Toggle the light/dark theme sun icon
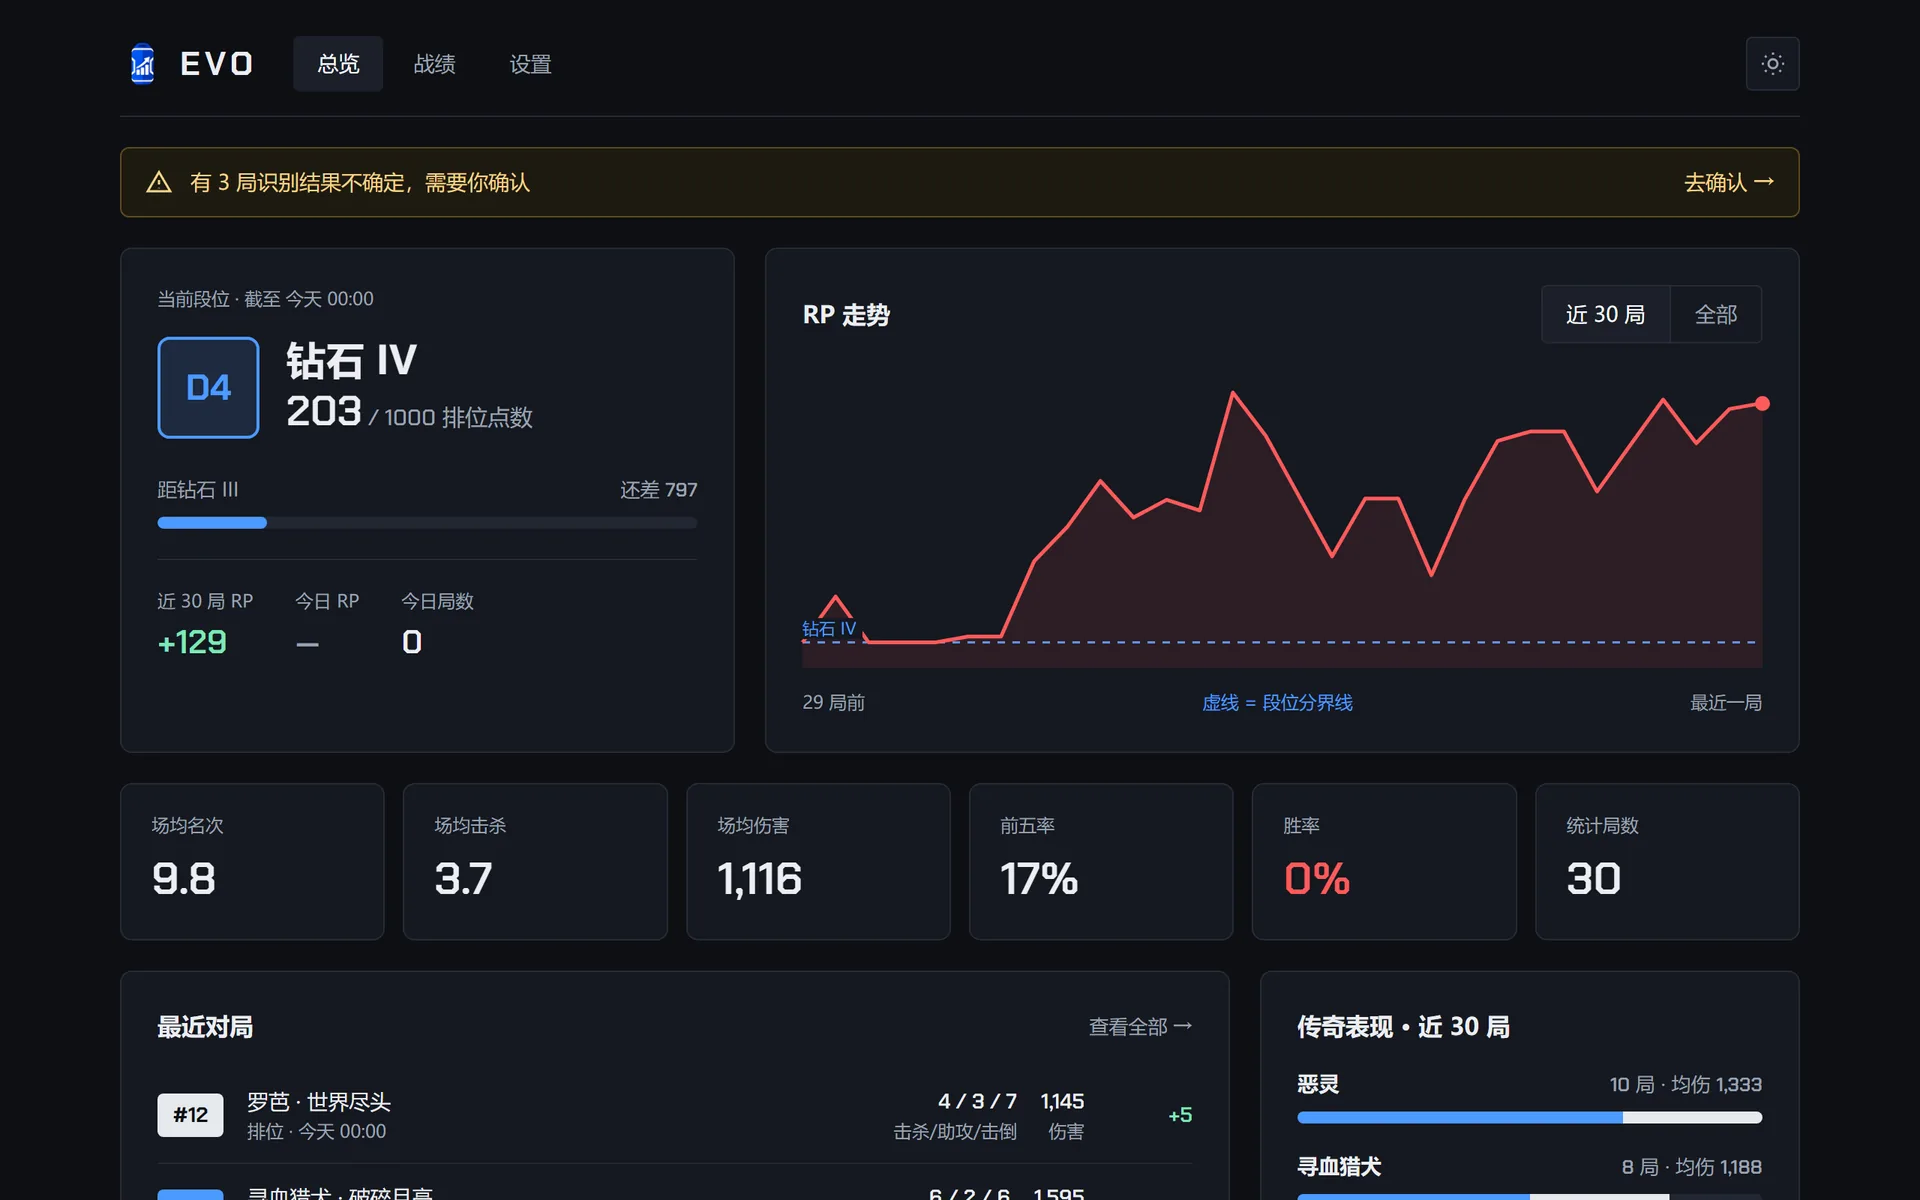This screenshot has width=1920, height=1200. point(1772,64)
